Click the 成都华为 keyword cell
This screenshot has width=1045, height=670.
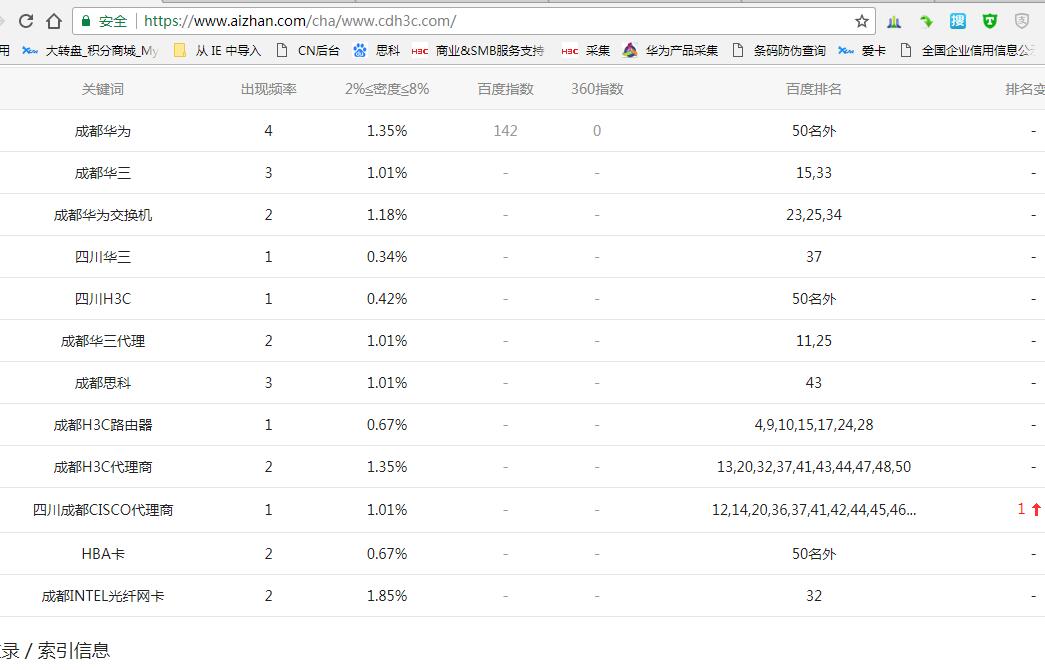pyautogui.click(x=102, y=131)
